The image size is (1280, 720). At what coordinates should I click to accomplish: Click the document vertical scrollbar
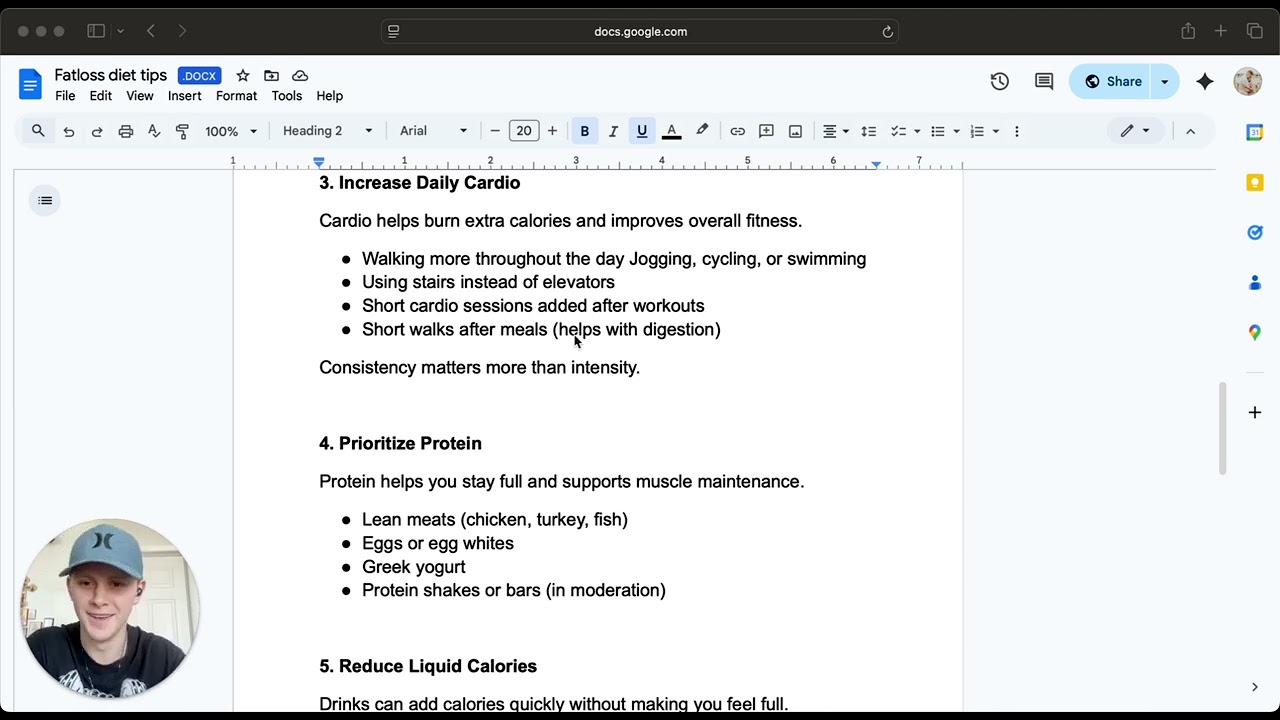click(x=1221, y=428)
